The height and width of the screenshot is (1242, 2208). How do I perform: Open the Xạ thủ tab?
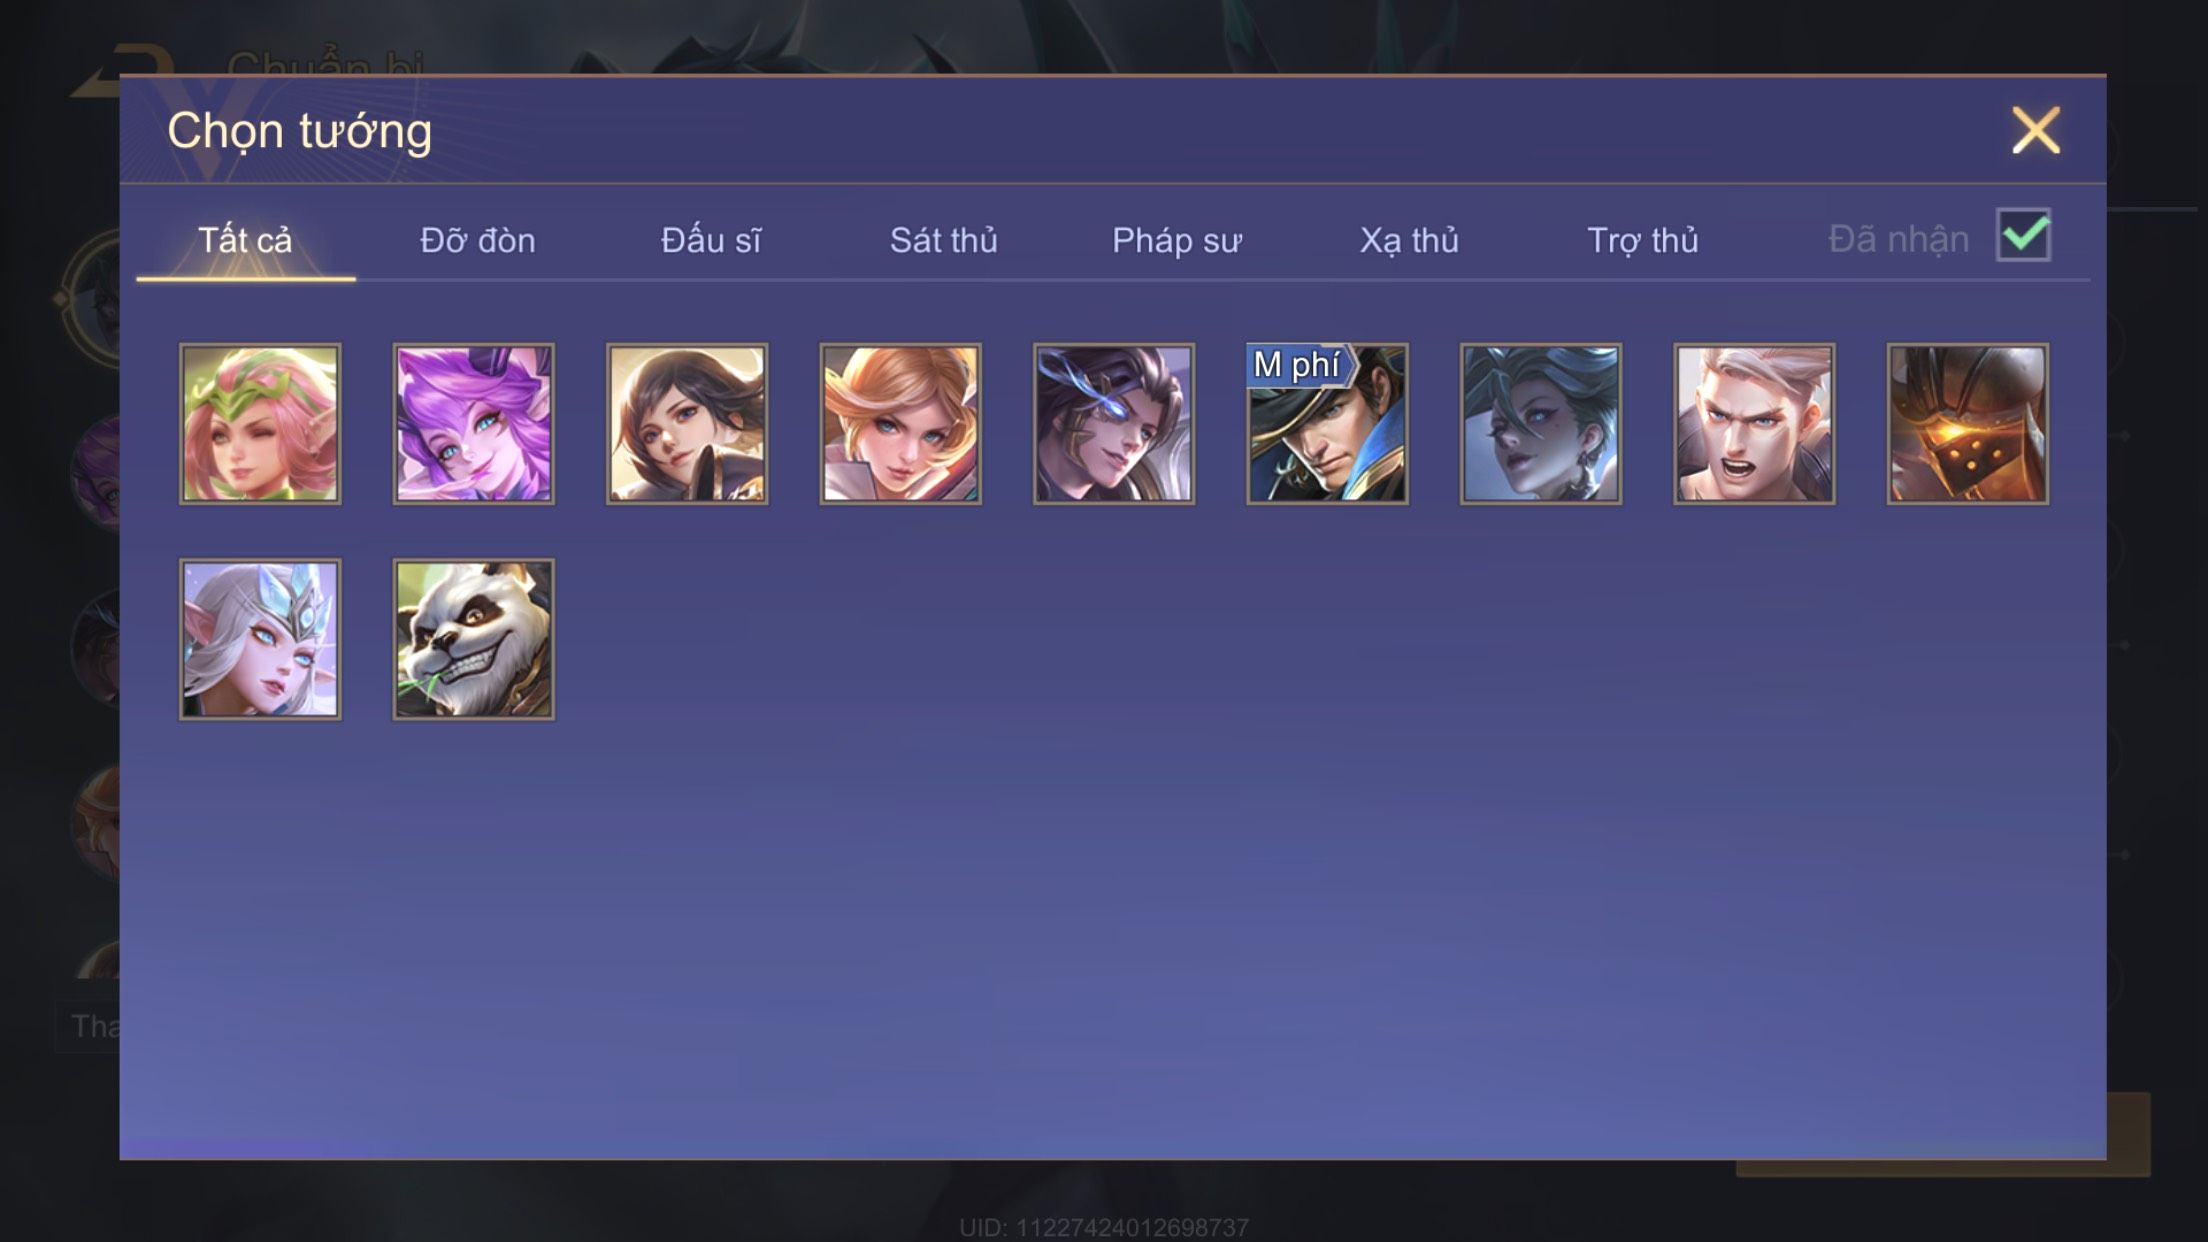pos(1409,240)
